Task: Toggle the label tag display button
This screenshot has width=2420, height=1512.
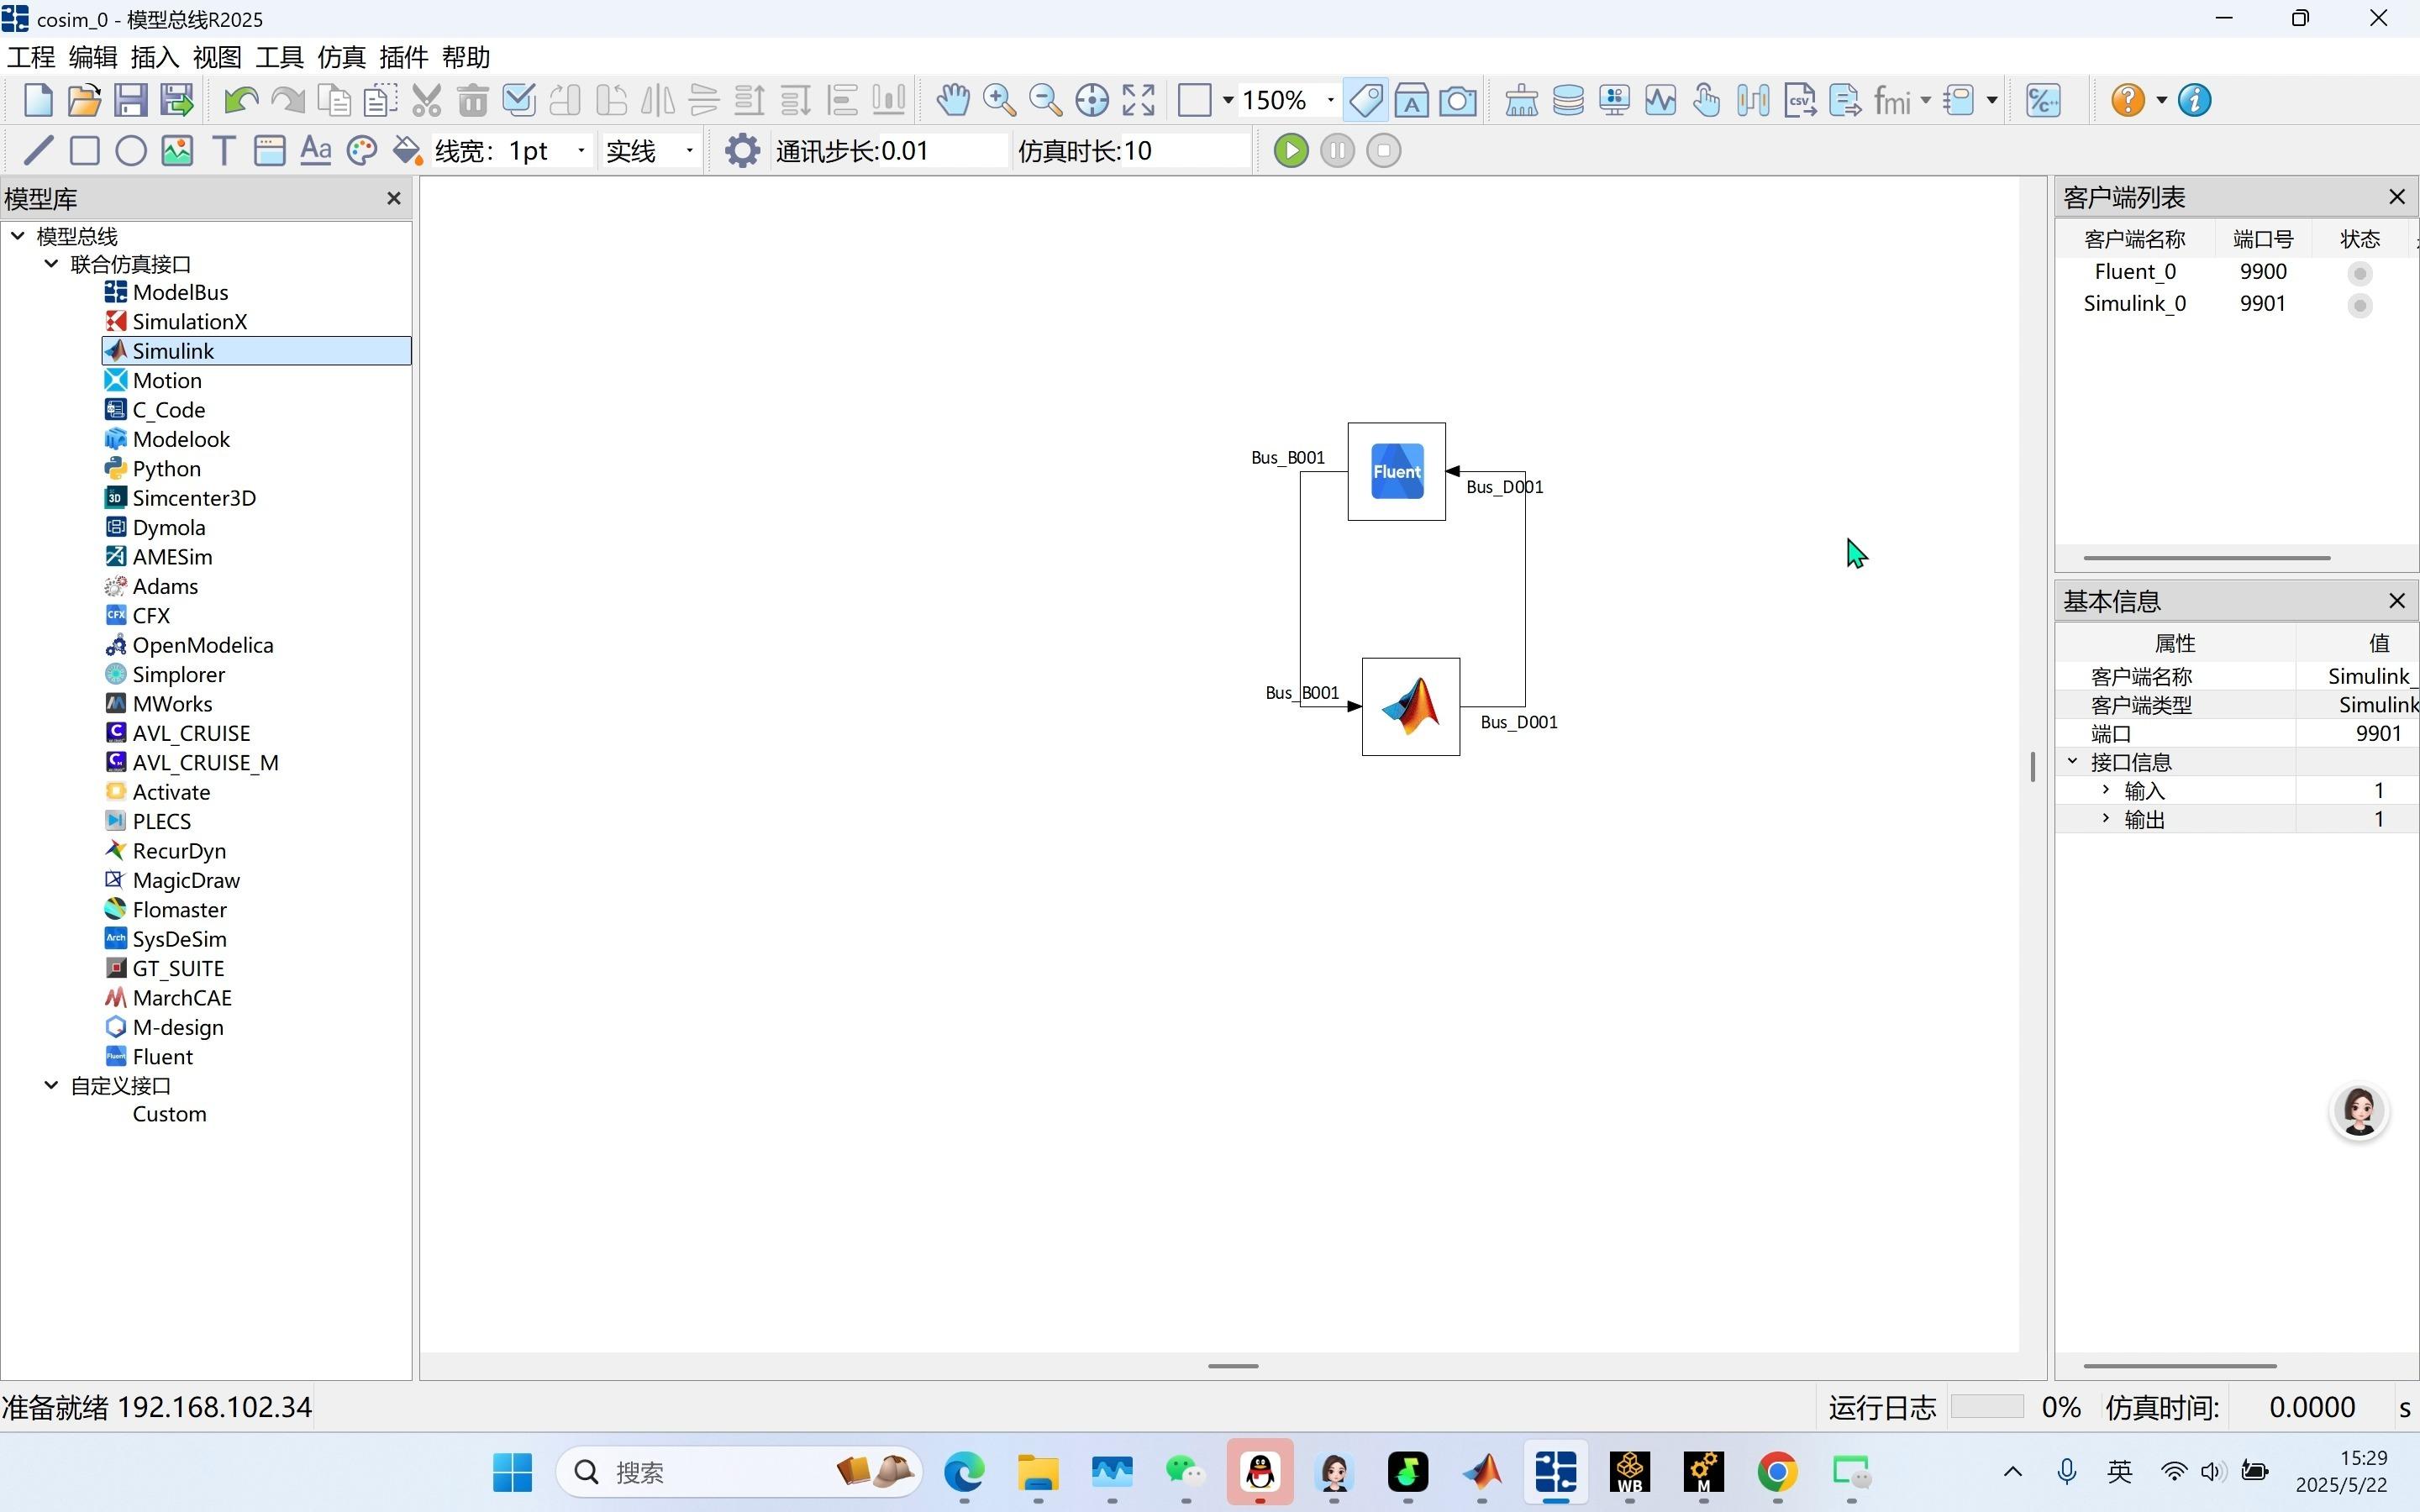Action: click(x=1365, y=101)
